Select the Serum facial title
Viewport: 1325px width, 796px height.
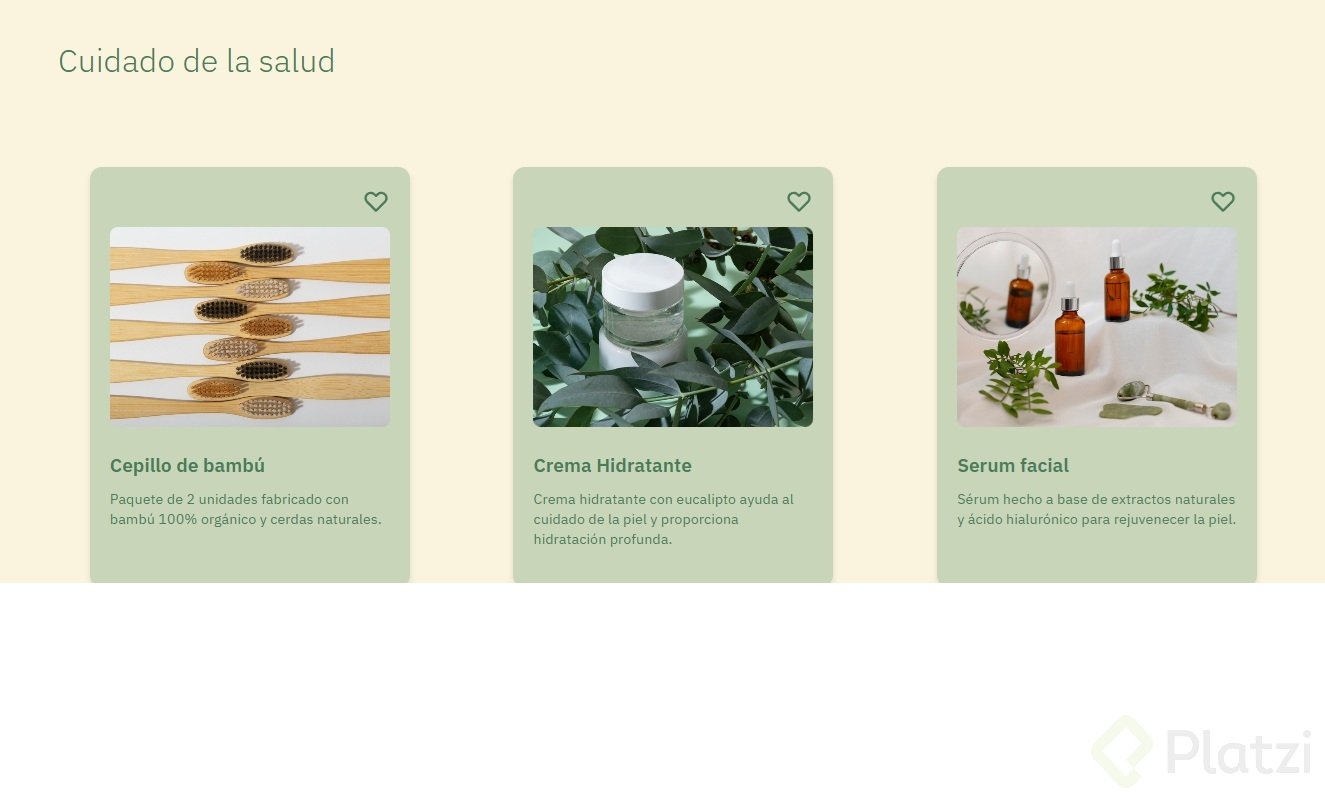pyautogui.click(x=1013, y=465)
